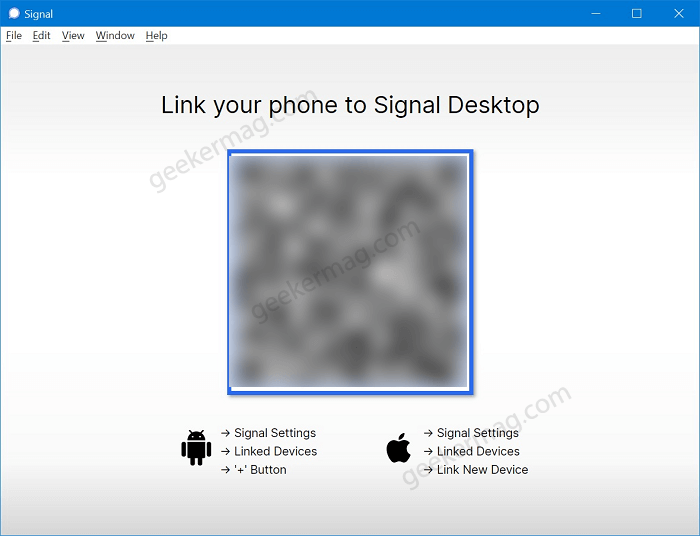Minimize the Signal window
The width and height of the screenshot is (700, 536).
596,13
